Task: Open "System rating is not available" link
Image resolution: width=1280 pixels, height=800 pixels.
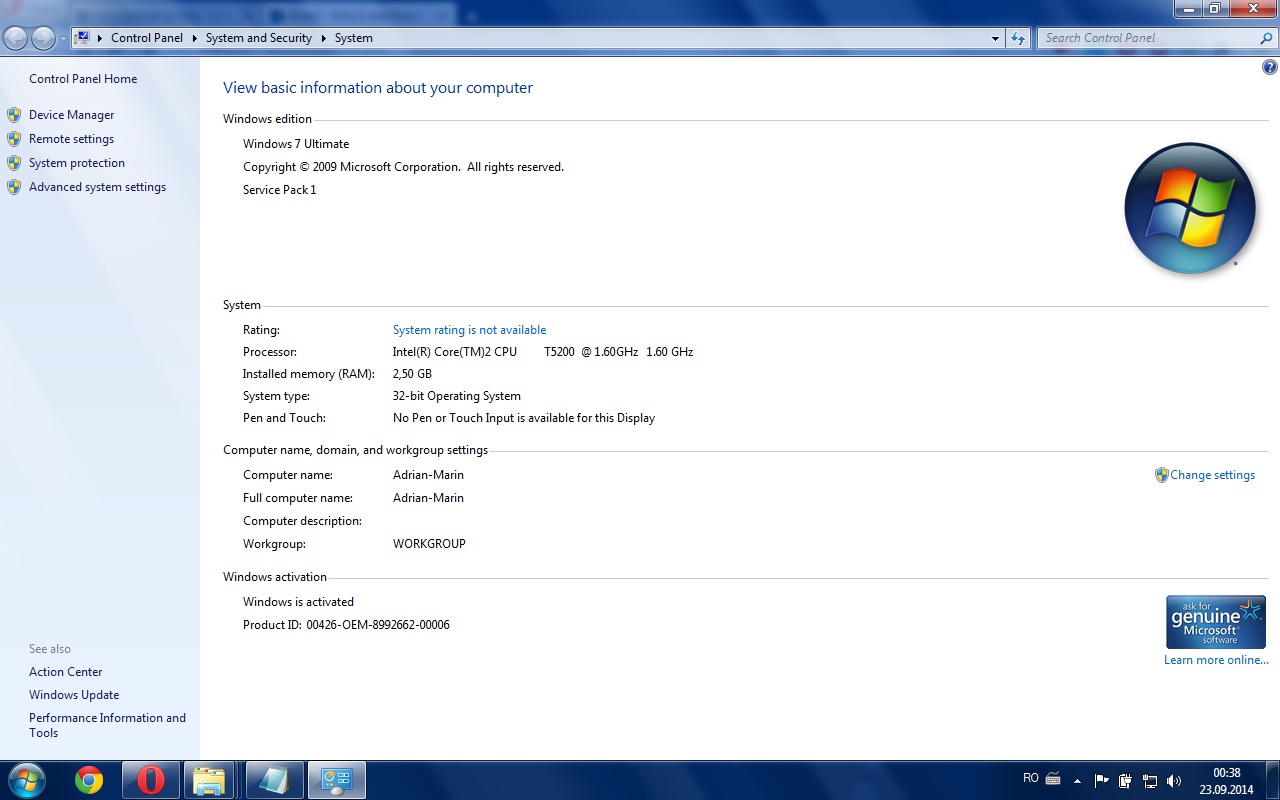Action: (469, 330)
